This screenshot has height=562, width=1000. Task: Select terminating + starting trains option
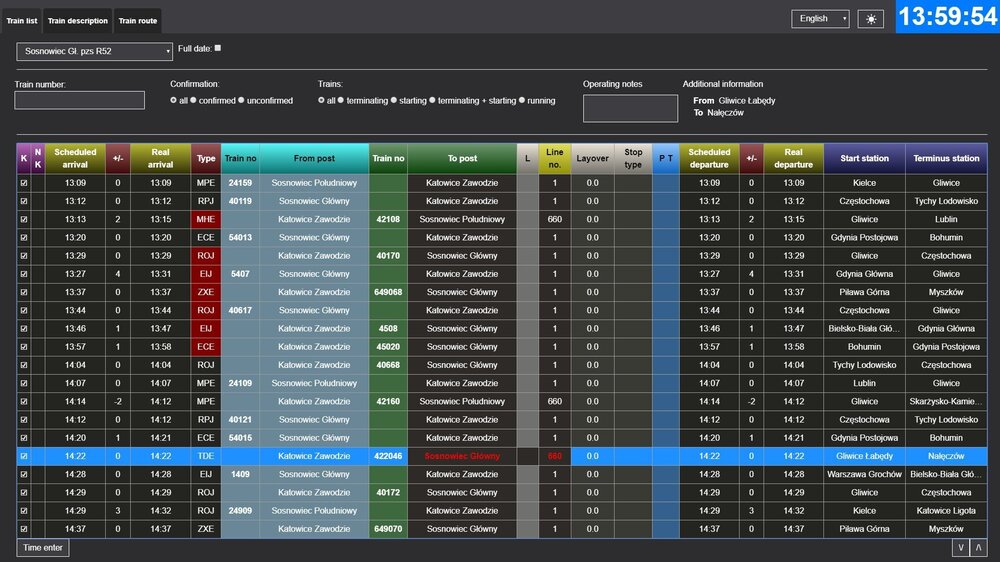tap(433, 101)
